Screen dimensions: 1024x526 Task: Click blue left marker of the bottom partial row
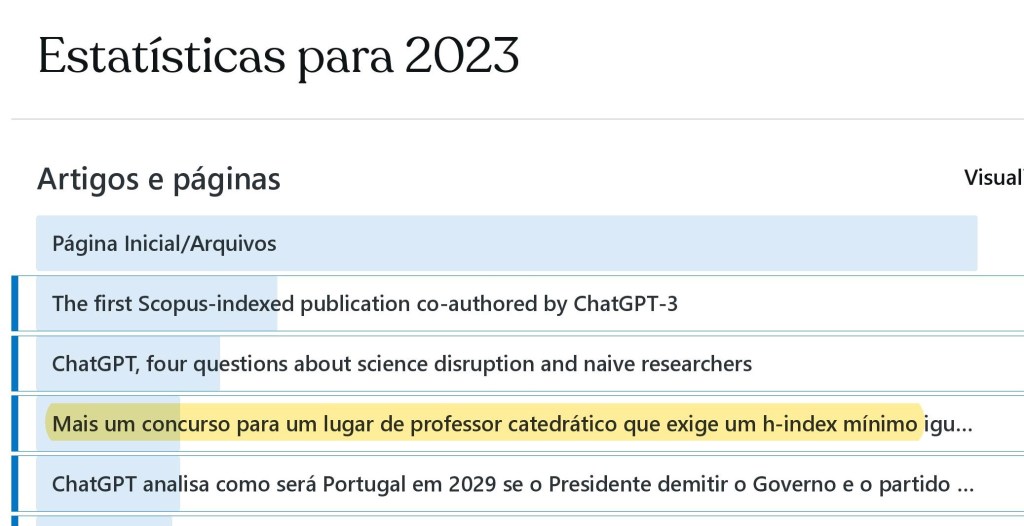15,520
